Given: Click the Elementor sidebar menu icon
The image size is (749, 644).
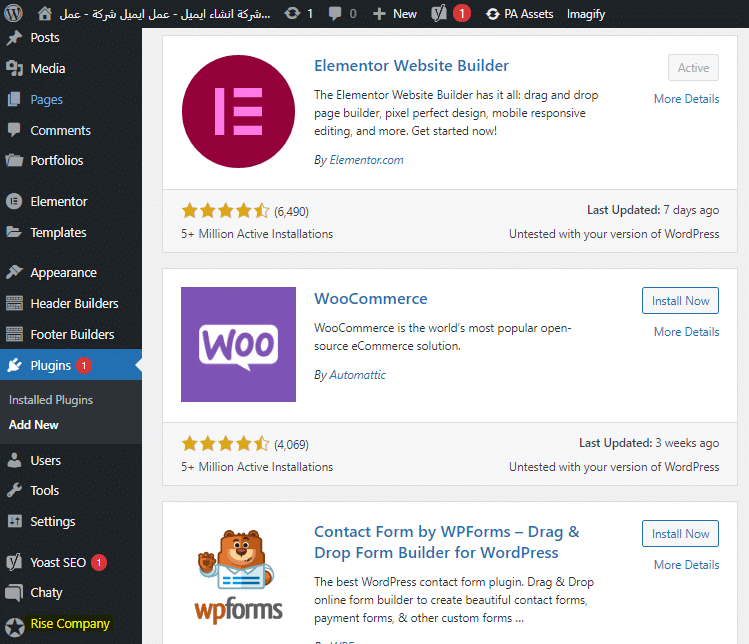Looking at the screenshot, I should (x=15, y=201).
